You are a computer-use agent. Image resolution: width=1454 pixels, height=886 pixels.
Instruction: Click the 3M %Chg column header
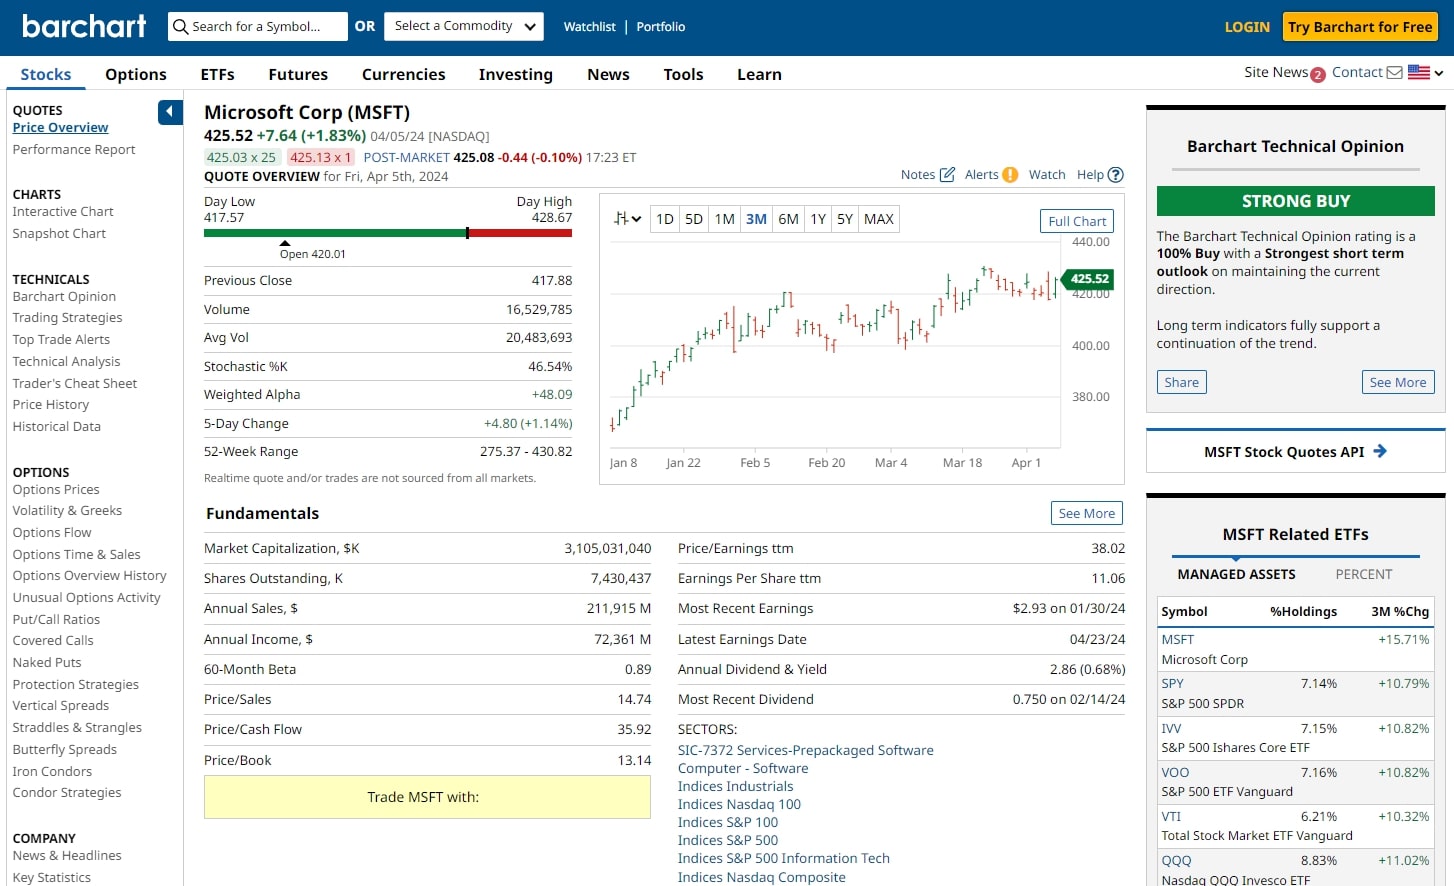[x=1400, y=612]
